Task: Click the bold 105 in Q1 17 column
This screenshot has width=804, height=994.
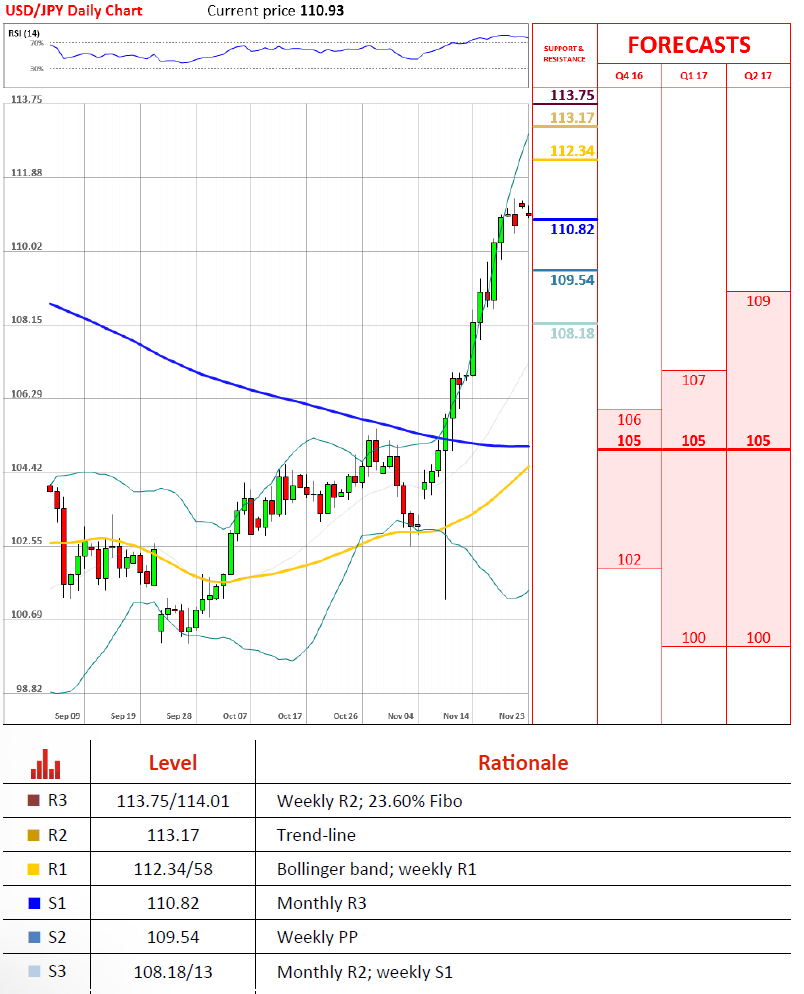Action: click(x=694, y=441)
